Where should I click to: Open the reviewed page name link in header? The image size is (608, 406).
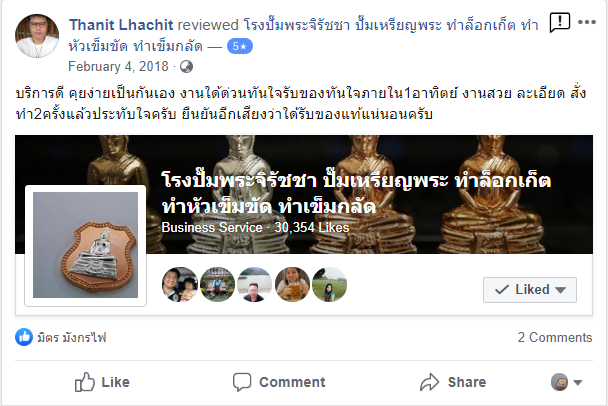304,35
